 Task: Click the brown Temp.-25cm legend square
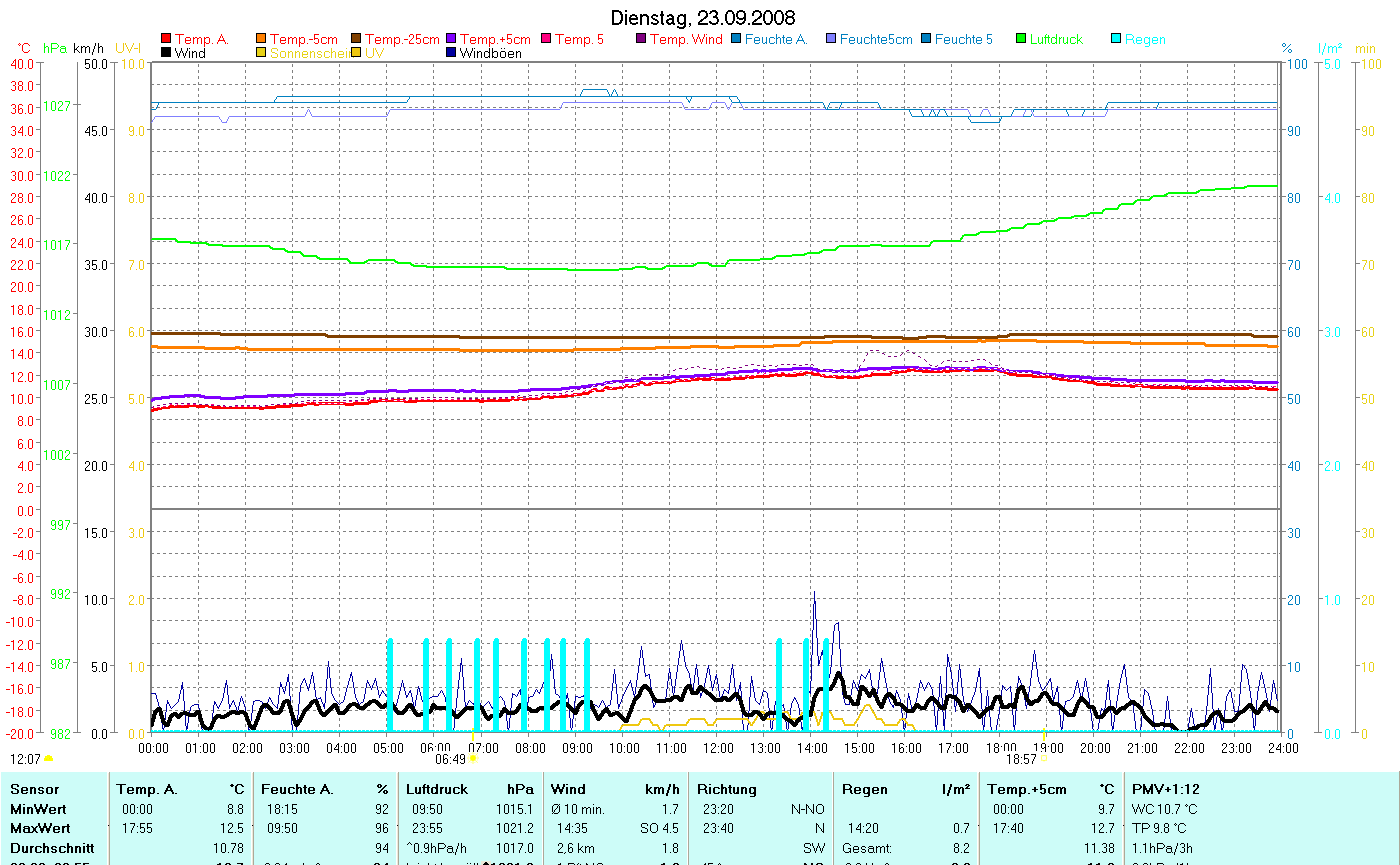click(x=357, y=39)
